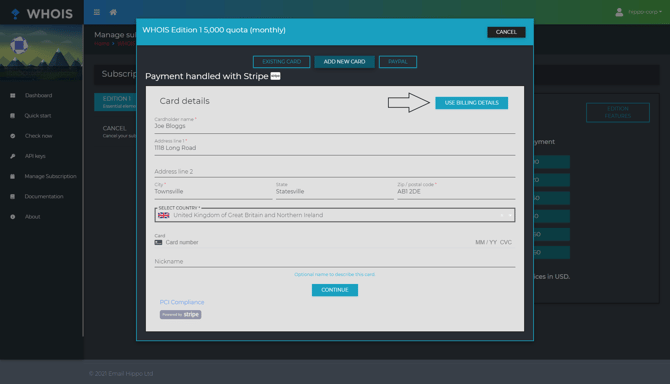Click the Stripe badge next to payment heading
The height and width of the screenshot is (384, 670).
(276, 76)
